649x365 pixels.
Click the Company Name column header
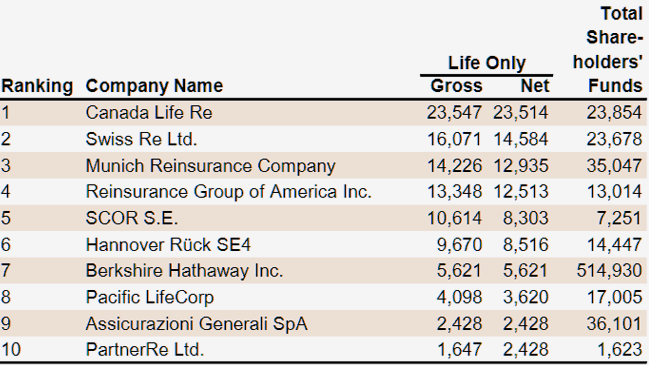point(154,86)
